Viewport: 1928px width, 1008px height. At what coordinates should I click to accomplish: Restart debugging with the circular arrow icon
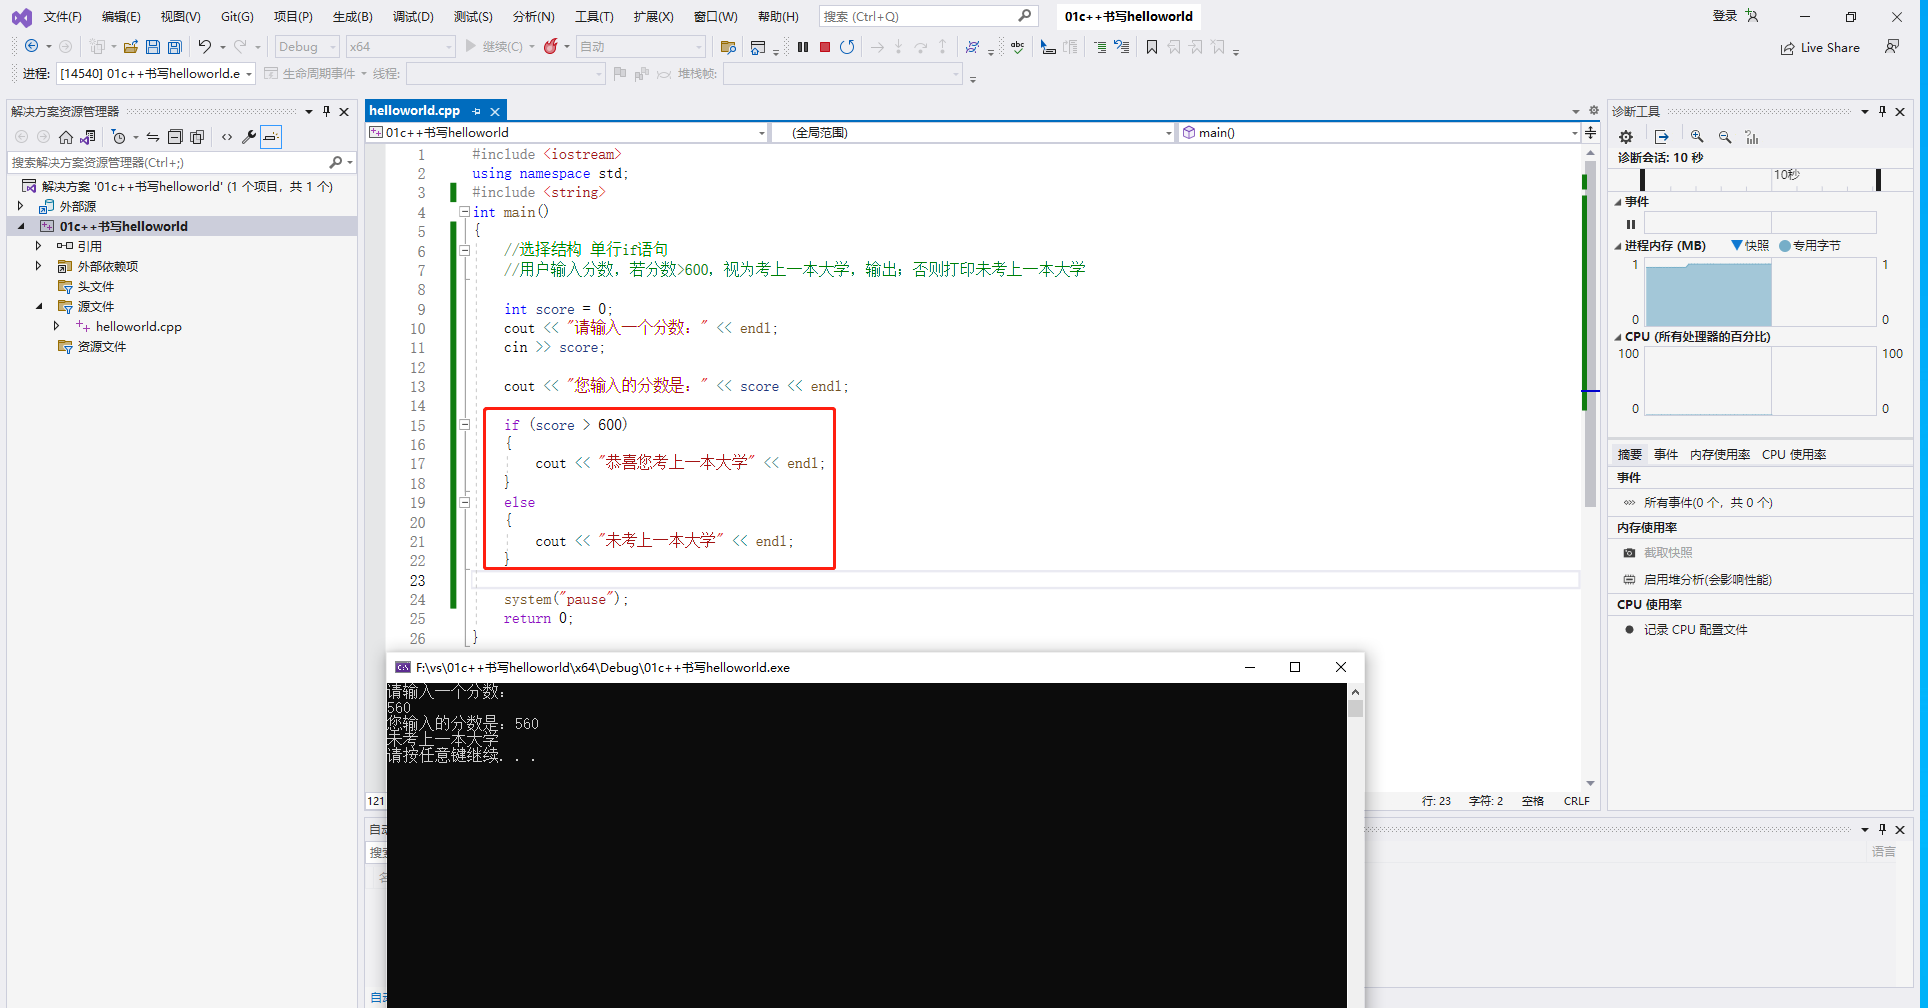coord(847,47)
